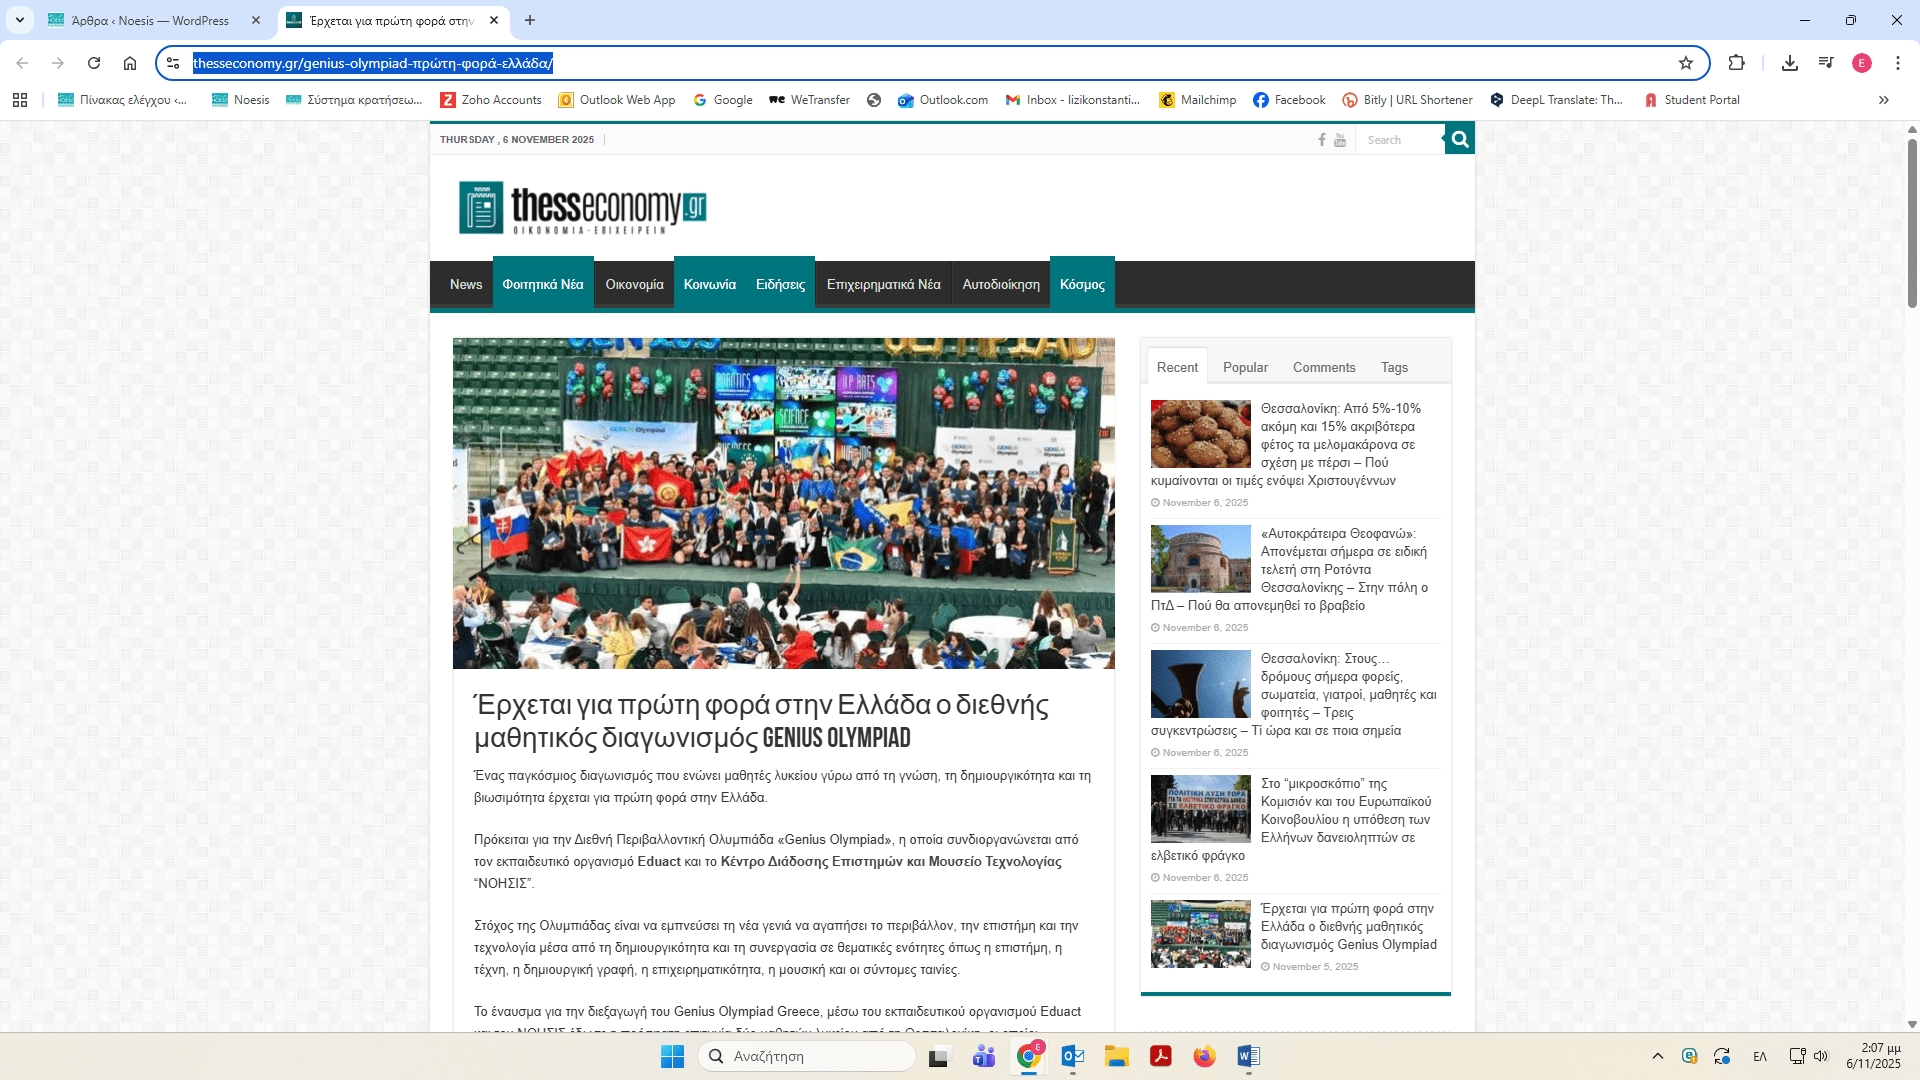
Task: Bookmark this page with the star icon
Action: (x=1686, y=63)
